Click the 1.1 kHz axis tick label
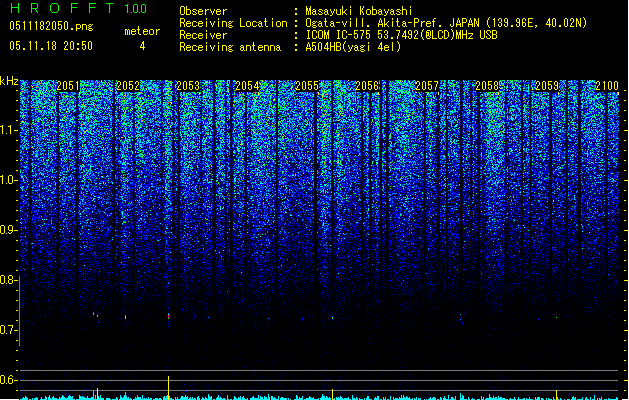 coord(9,130)
